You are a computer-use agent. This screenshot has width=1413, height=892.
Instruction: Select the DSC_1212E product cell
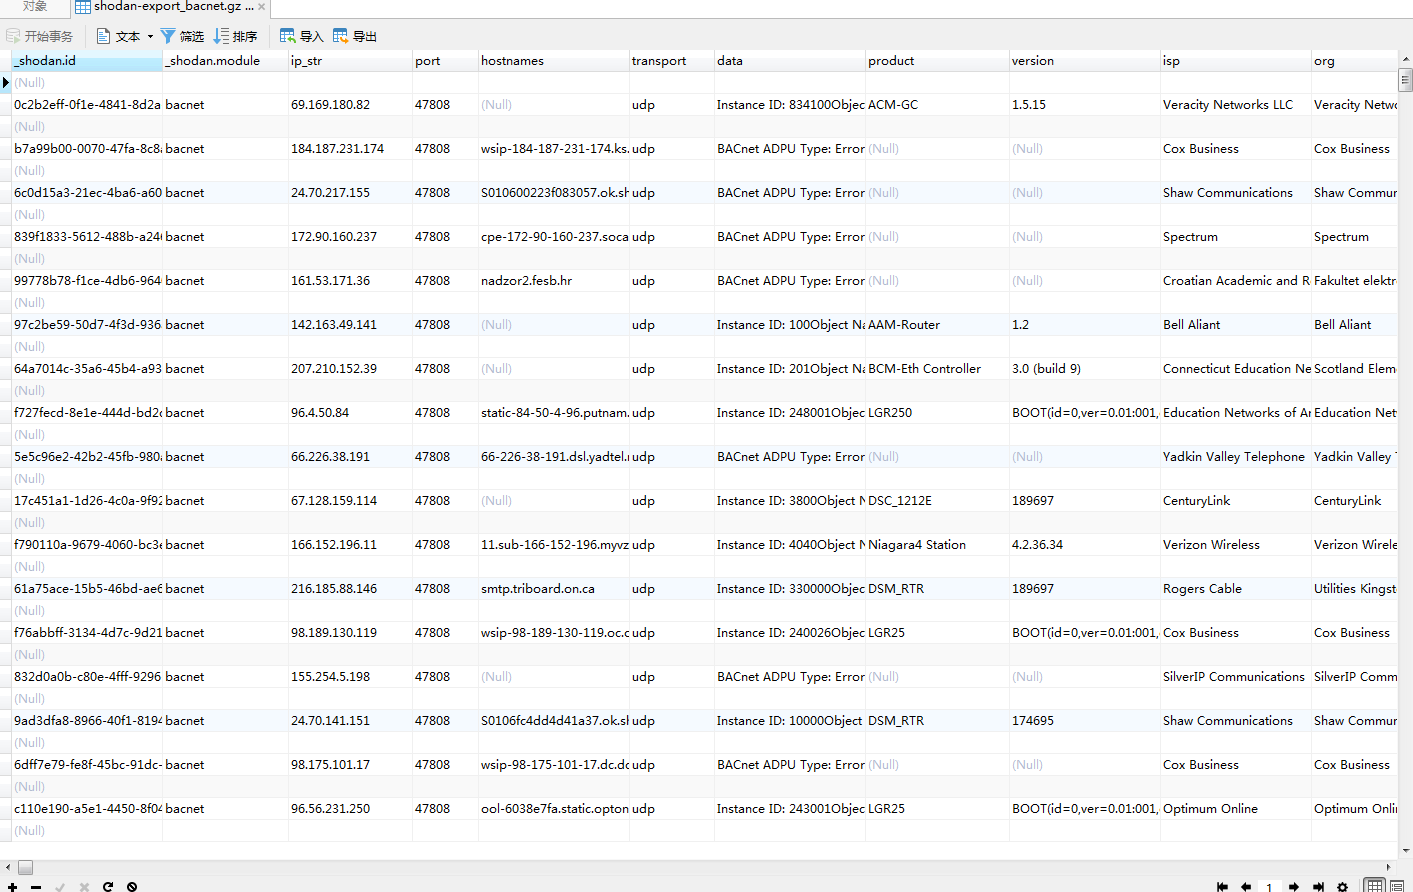(937, 501)
